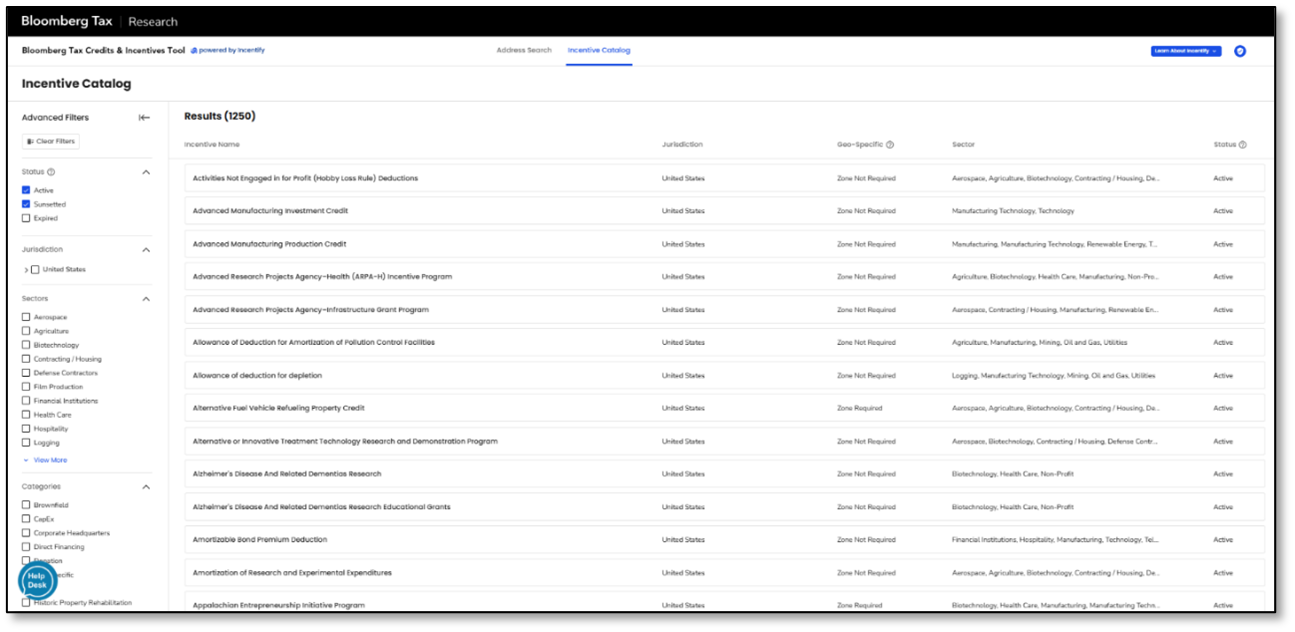The height and width of the screenshot is (632, 1295).
Task: Expand the United States jurisdiction tree
Action: (26, 270)
